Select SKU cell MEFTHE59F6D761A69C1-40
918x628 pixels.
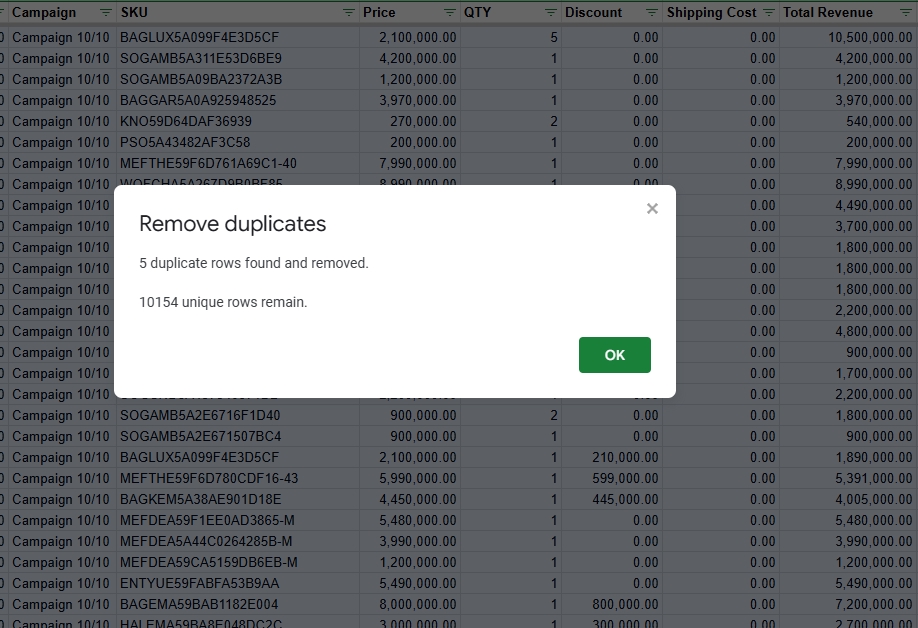pyautogui.click(x=238, y=164)
